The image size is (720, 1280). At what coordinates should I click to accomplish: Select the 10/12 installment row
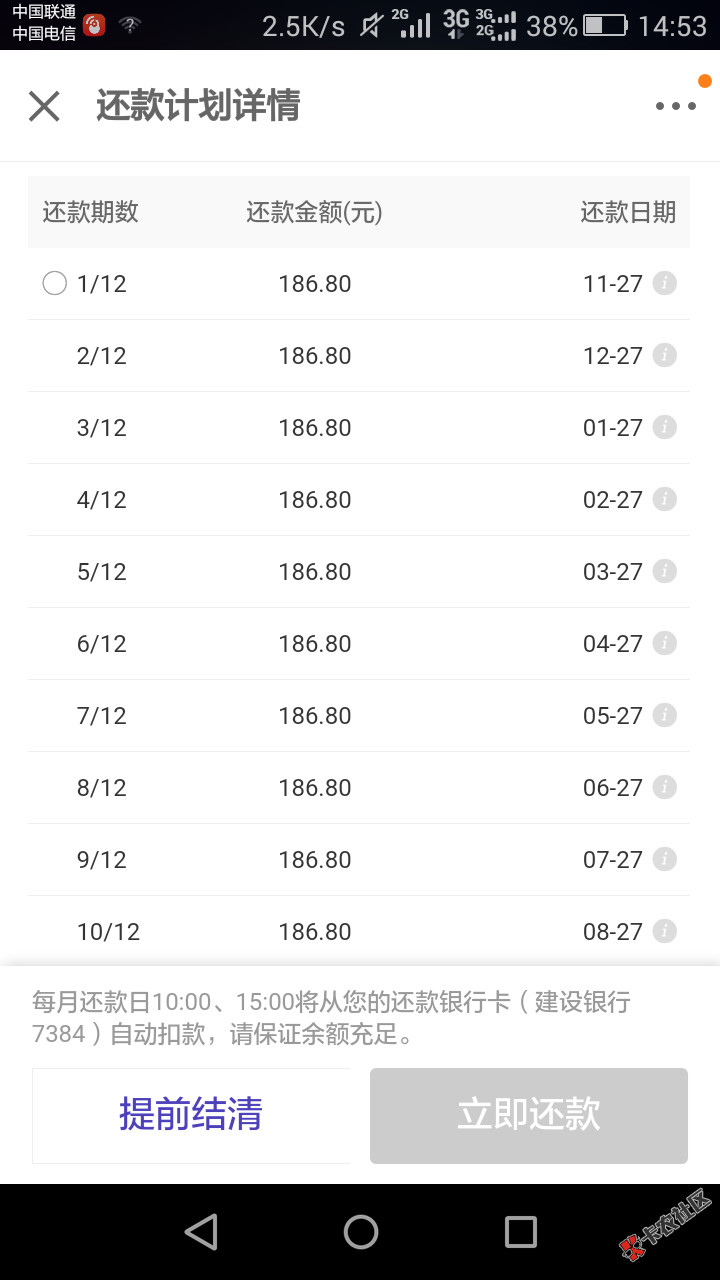(359, 932)
